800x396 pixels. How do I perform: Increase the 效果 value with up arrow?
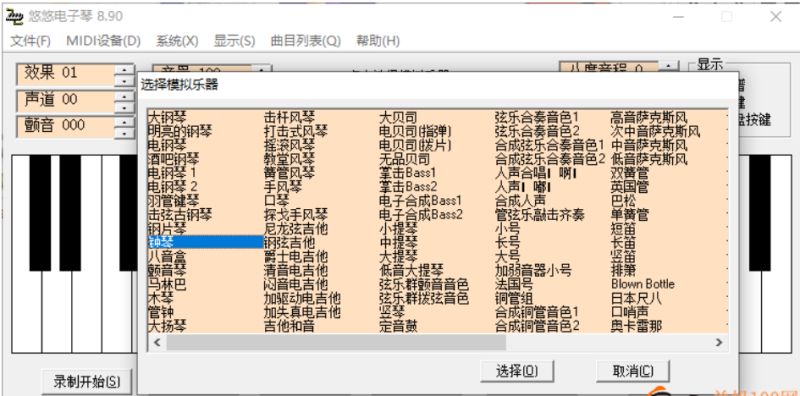[124, 69]
